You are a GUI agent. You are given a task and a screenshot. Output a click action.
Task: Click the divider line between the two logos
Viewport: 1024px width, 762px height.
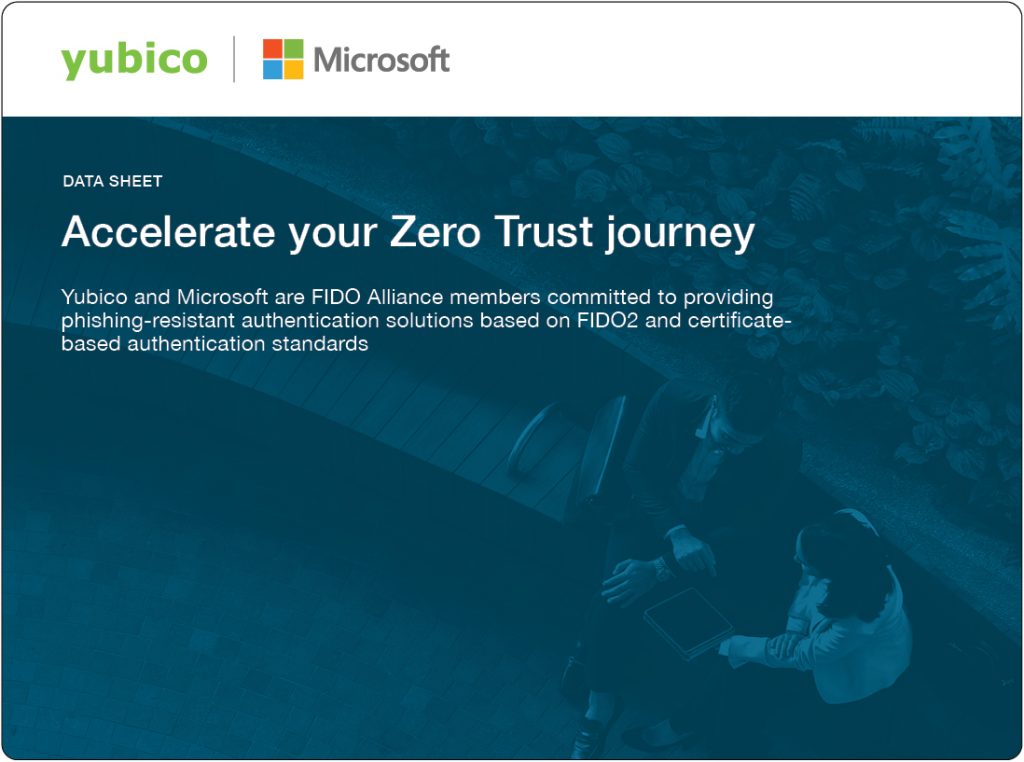[x=234, y=59]
